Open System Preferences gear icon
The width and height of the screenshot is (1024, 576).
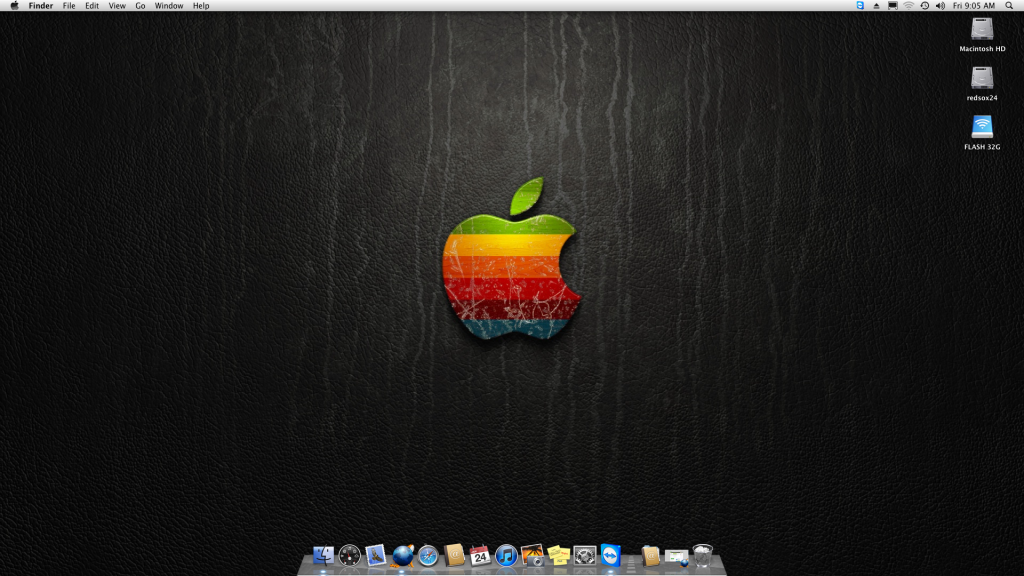coord(584,556)
